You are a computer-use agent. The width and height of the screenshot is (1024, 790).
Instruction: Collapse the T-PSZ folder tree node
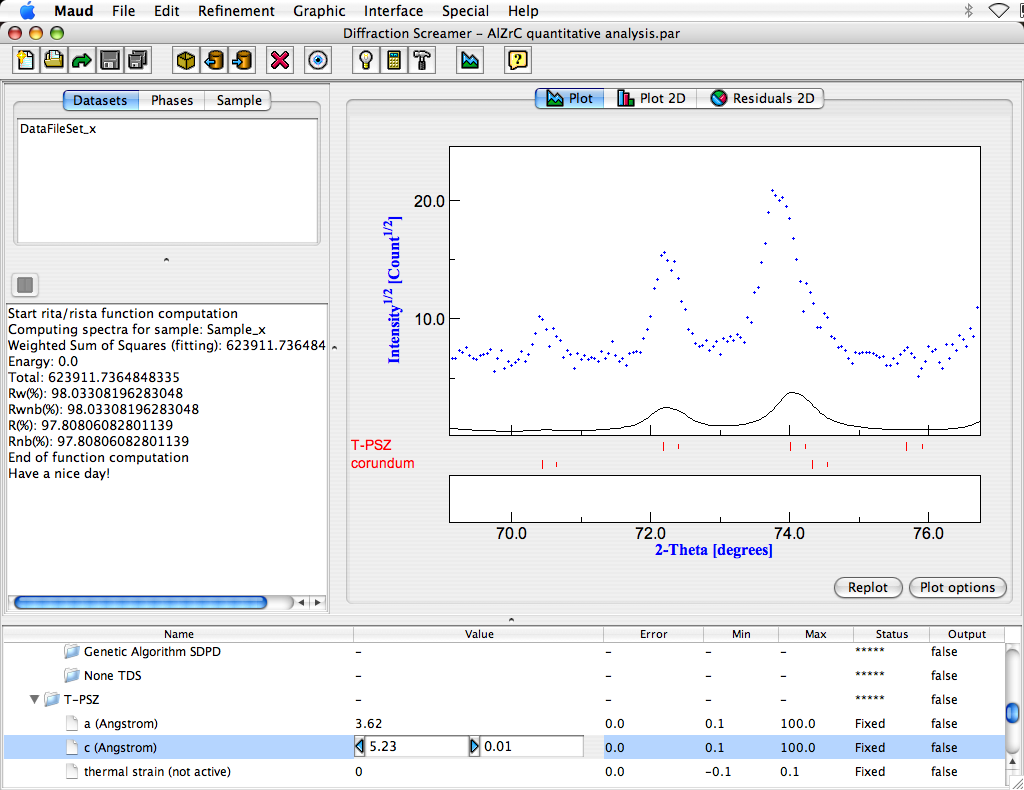tap(36, 700)
